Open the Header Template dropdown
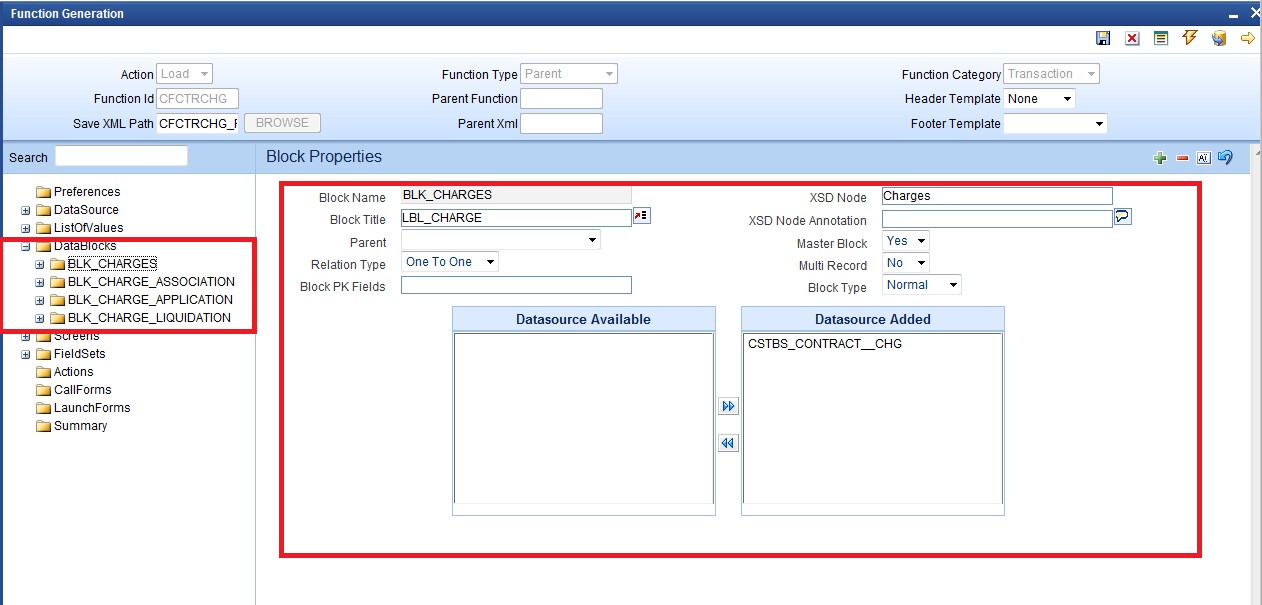Viewport: 1262px width, 605px height. (x=1040, y=99)
